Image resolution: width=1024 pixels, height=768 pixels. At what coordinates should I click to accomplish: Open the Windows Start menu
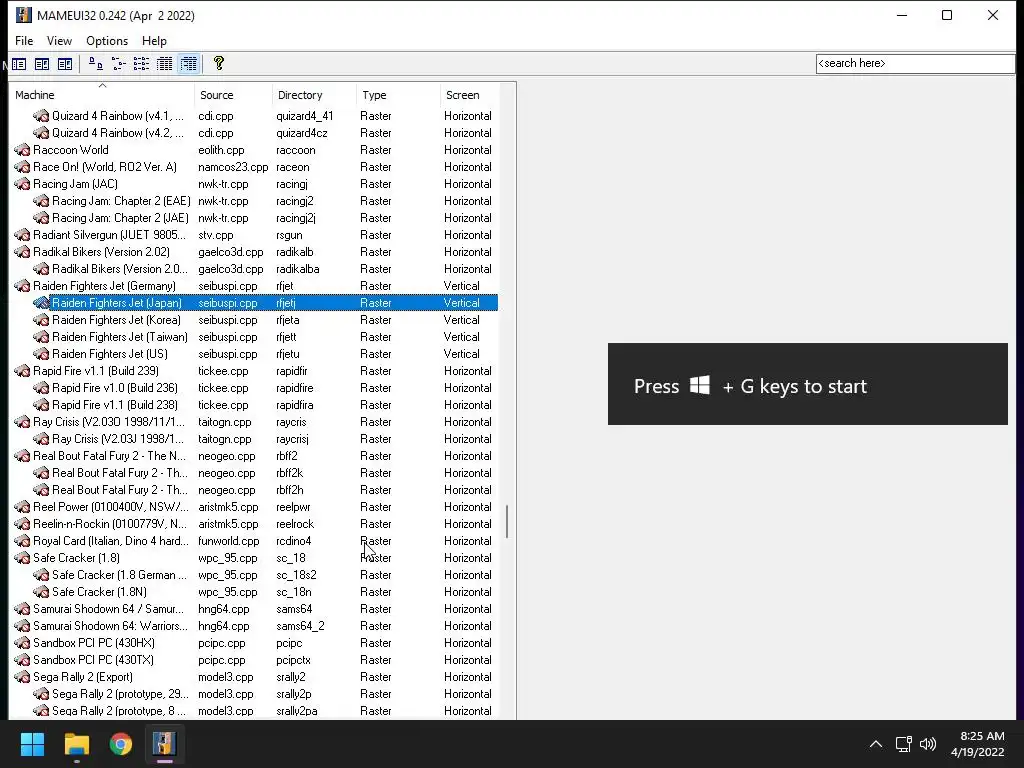[32, 744]
